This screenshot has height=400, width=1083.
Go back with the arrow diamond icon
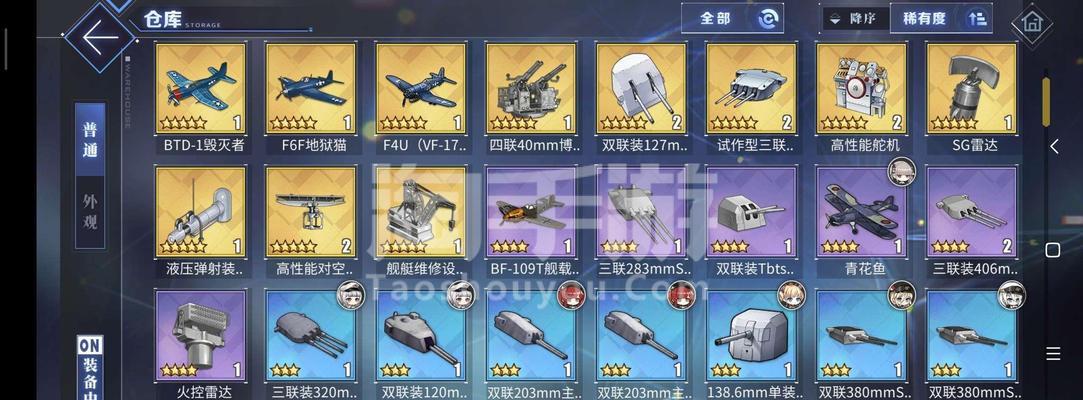coord(100,37)
